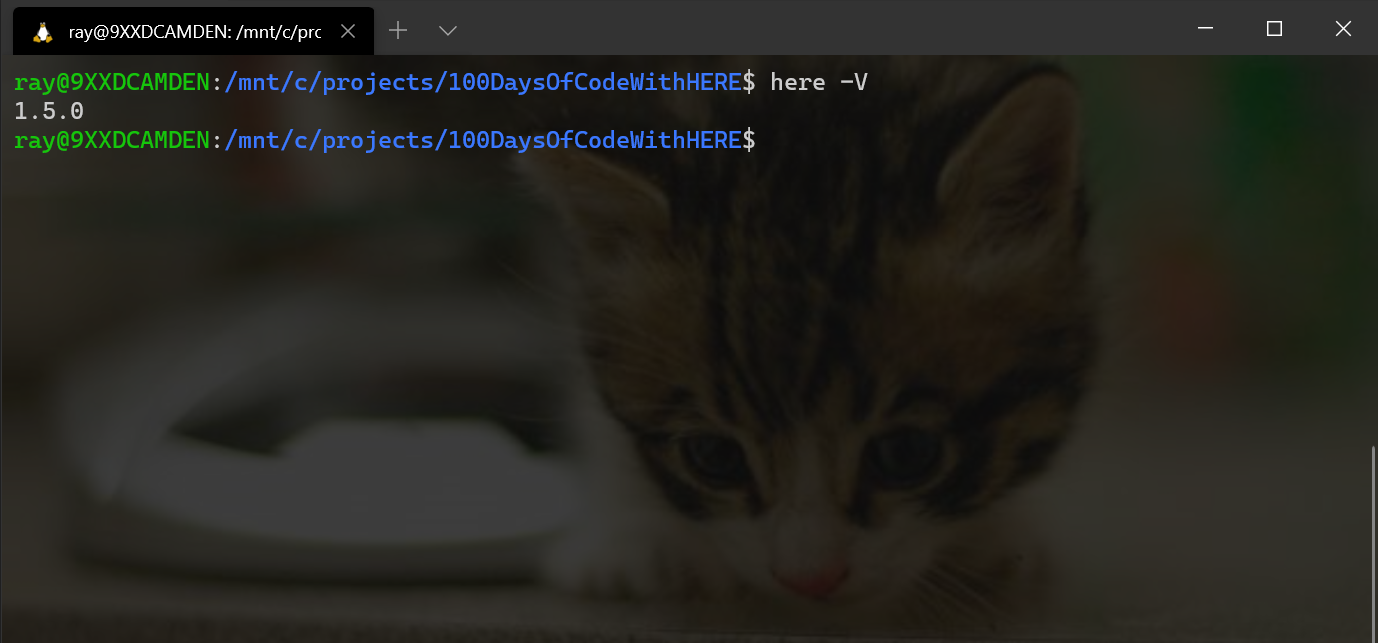1378x643 pixels.
Task: Click the scrollbar thumb on the right edge
Action: [1373, 543]
